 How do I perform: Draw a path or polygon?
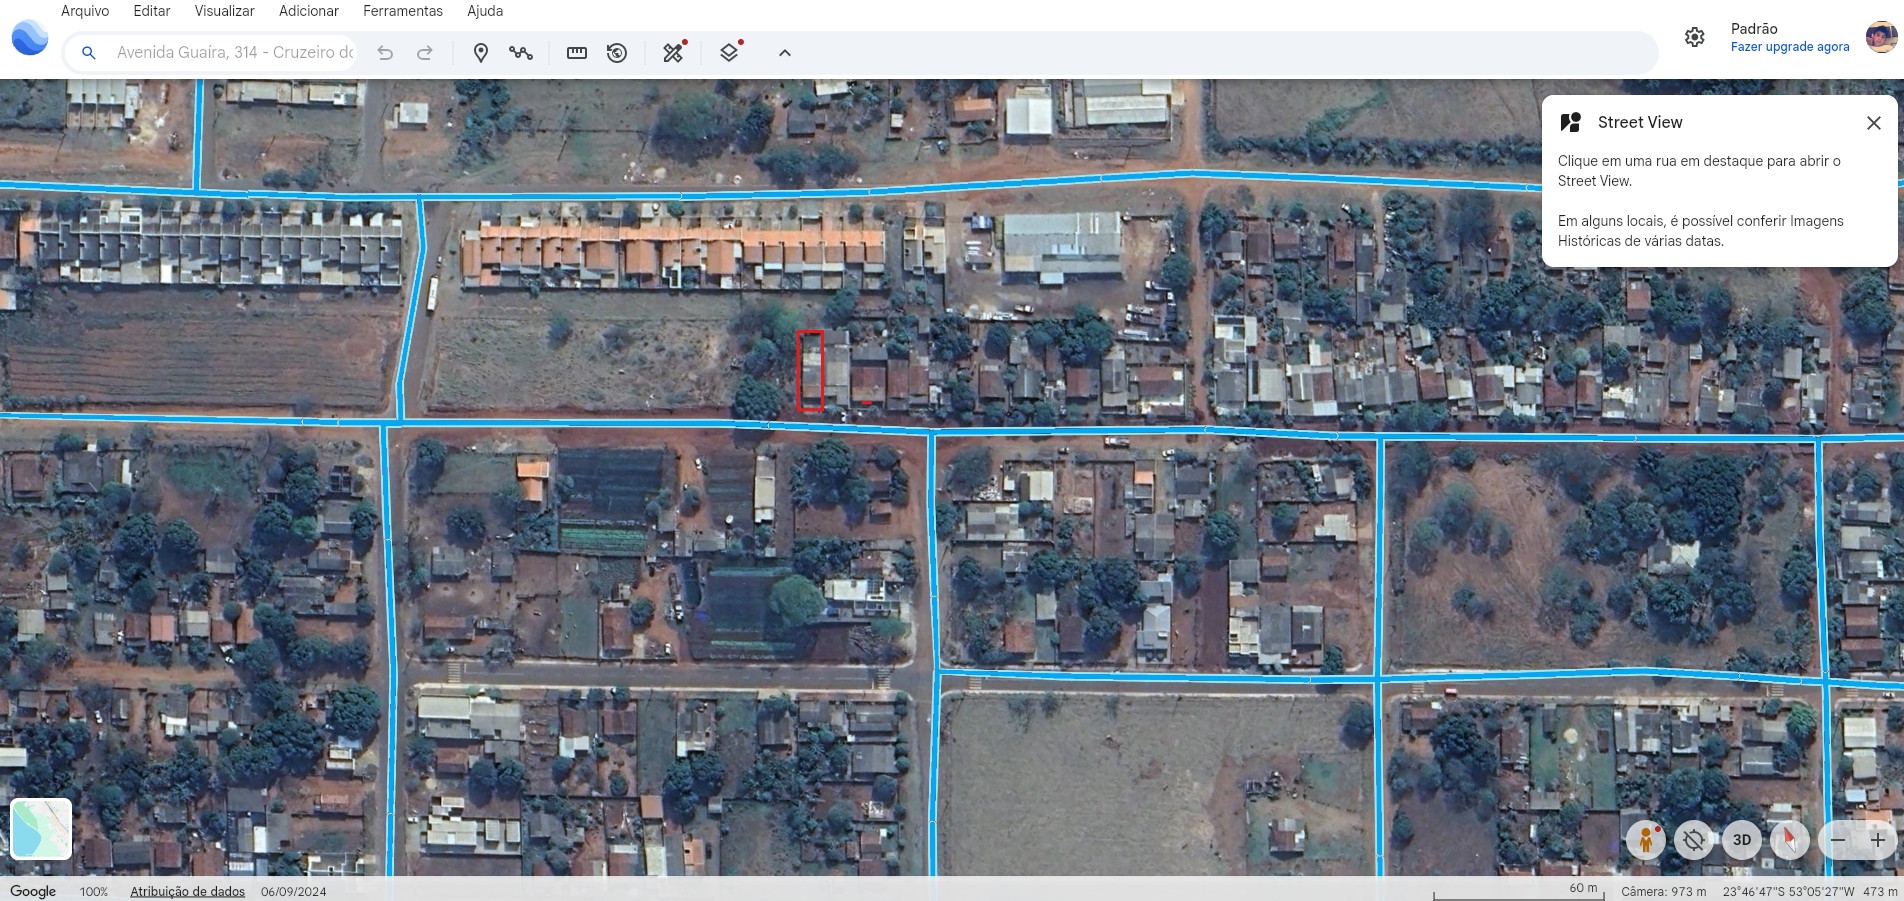click(521, 53)
